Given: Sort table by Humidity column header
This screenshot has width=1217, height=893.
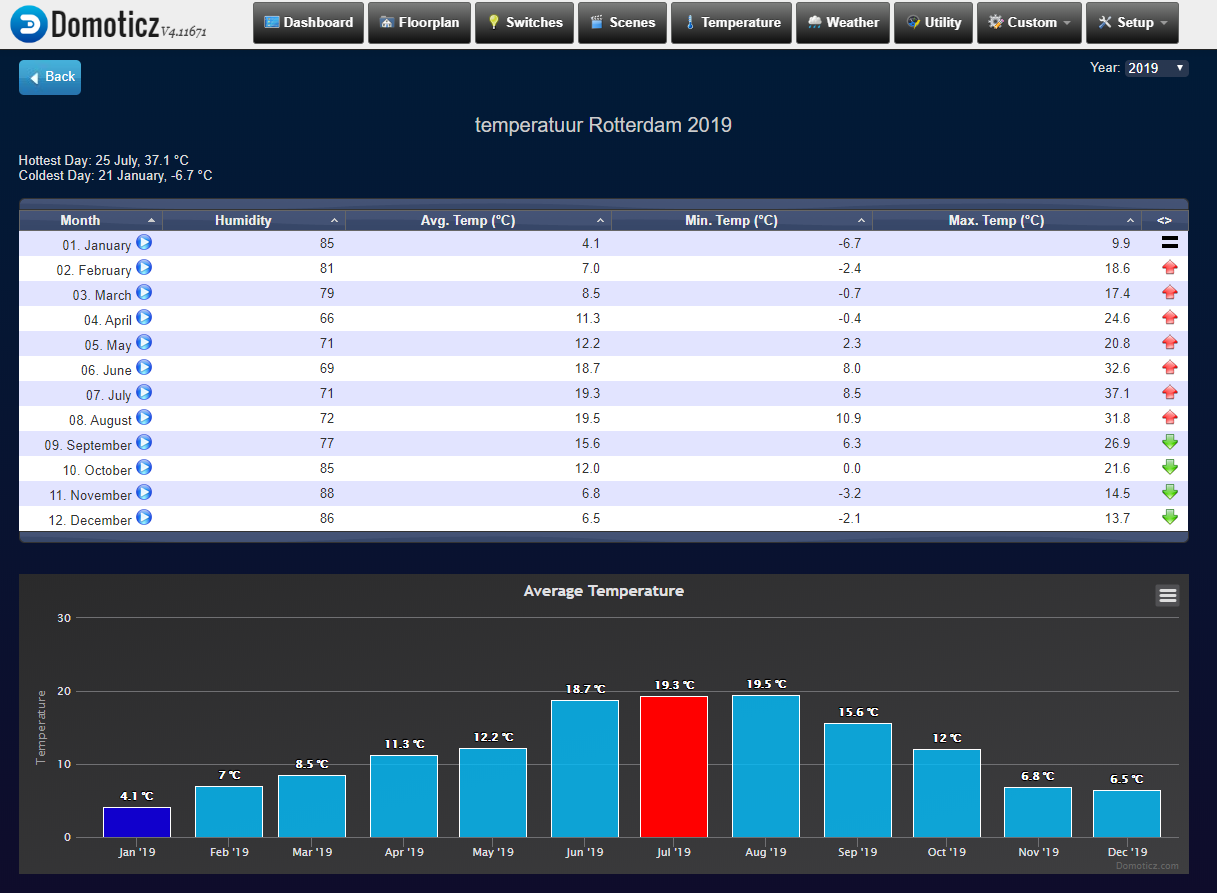Looking at the screenshot, I should coord(243,220).
